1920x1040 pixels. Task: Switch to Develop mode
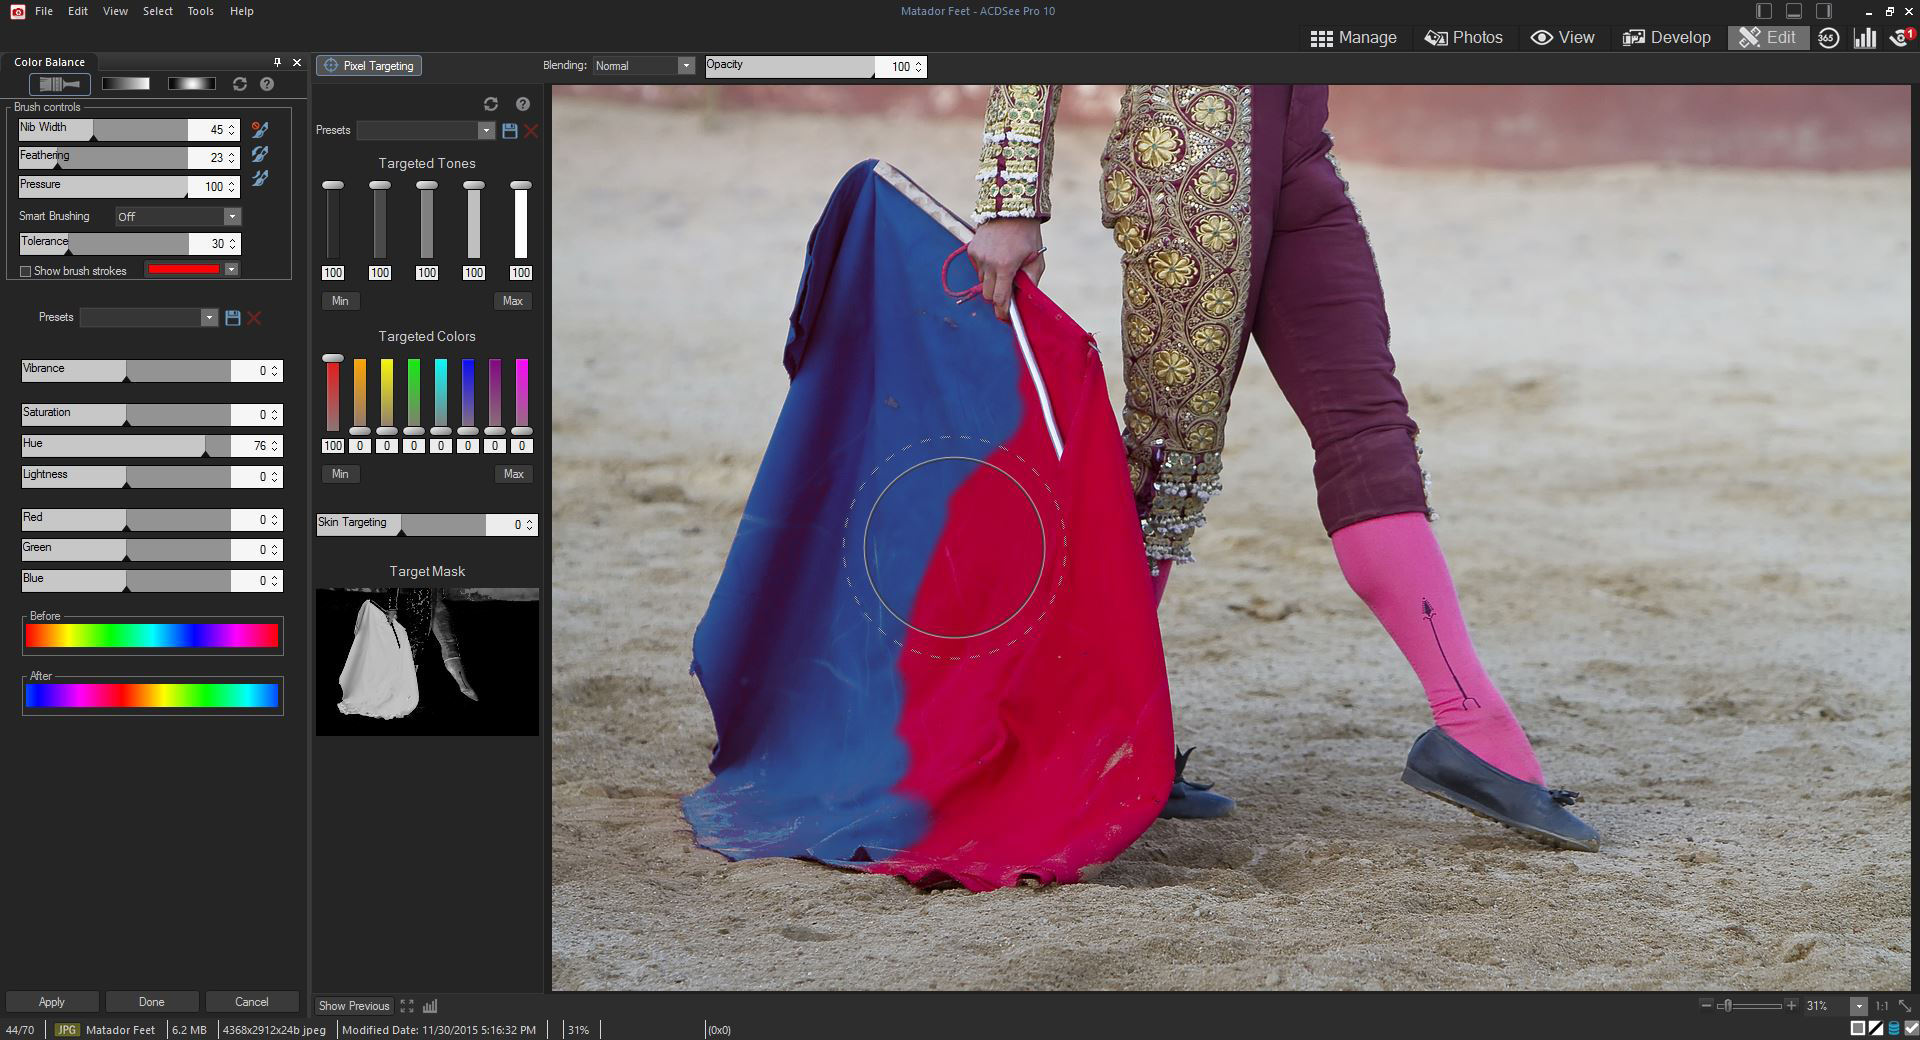1666,38
